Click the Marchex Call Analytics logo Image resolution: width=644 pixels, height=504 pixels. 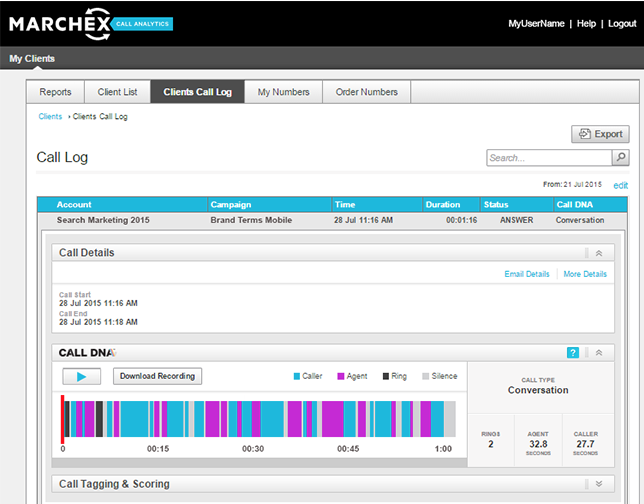tap(91, 24)
